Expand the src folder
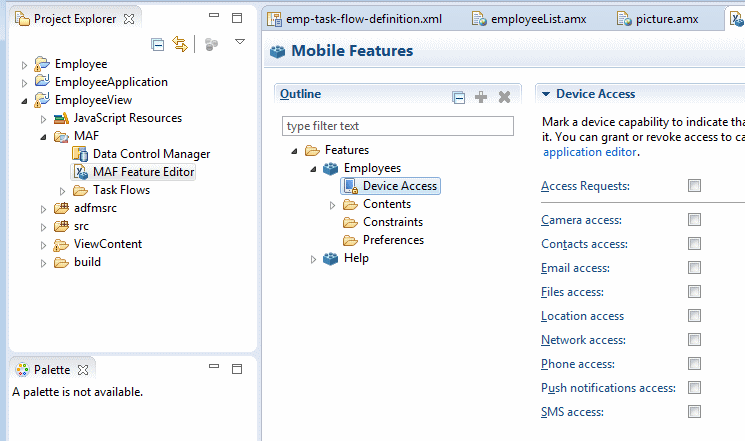The height and width of the screenshot is (441, 745). coord(43,228)
